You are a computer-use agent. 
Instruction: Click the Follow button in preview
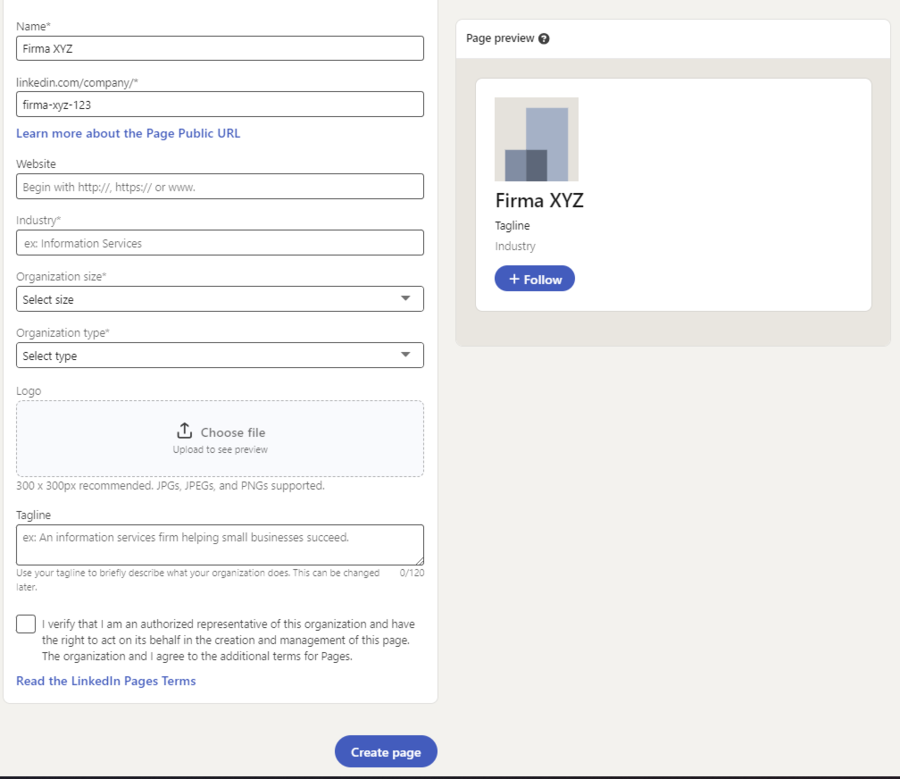pyautogui.click(x=534, y=279)
